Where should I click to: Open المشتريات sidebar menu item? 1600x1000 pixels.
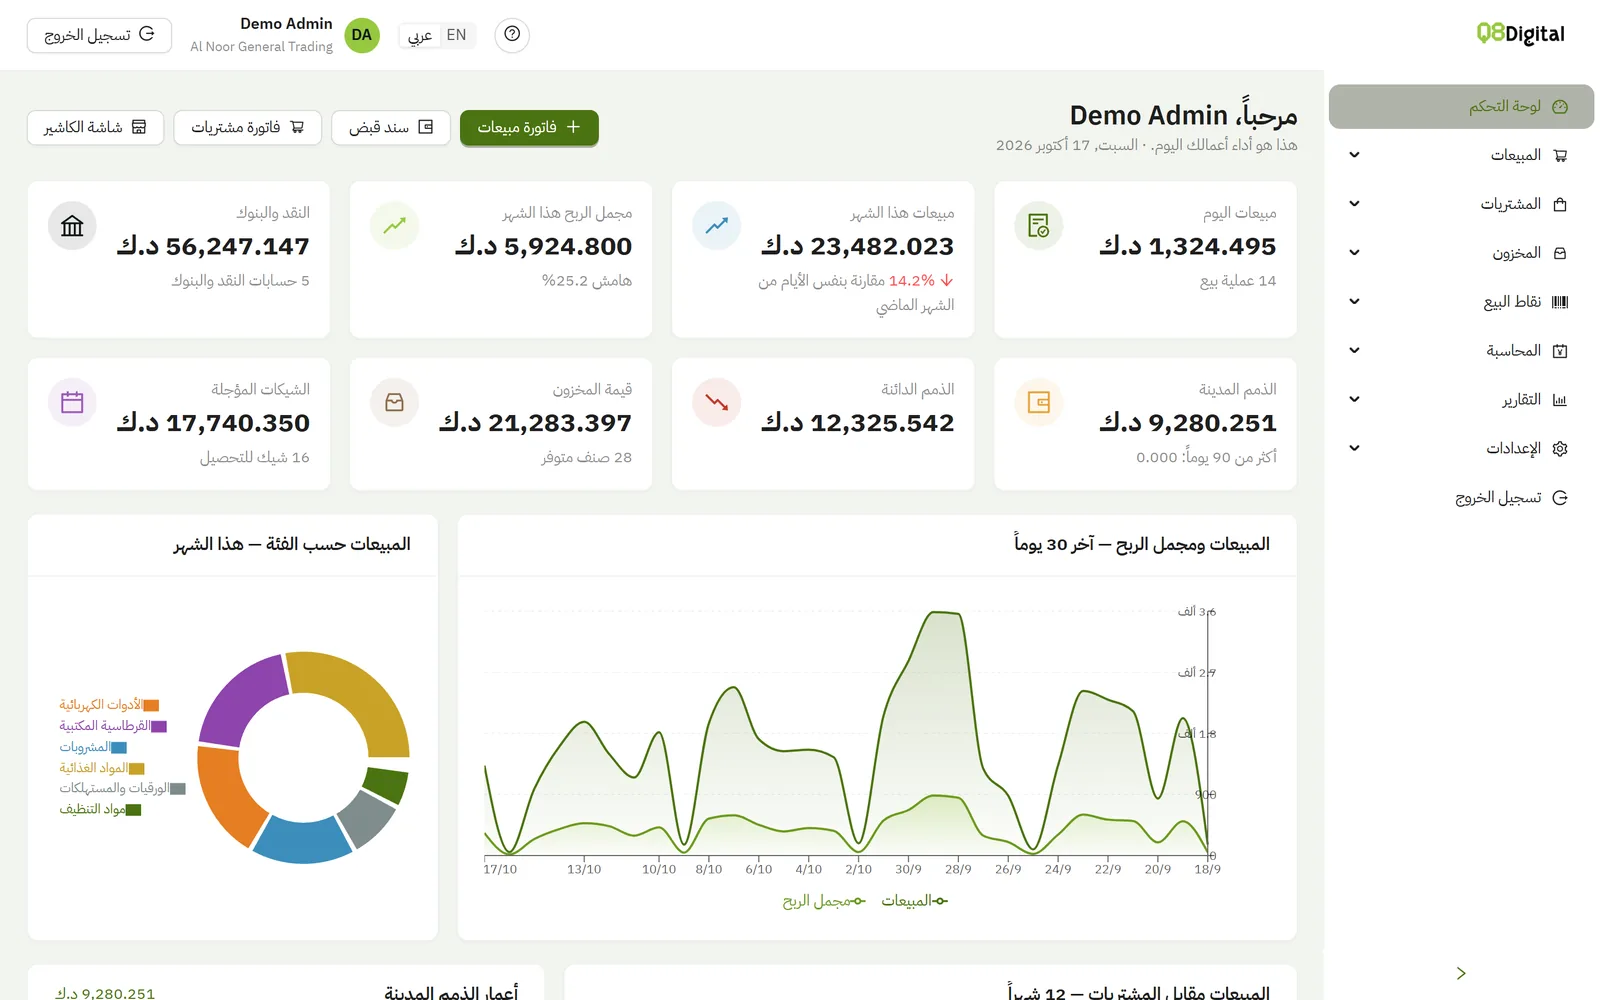(1461, 204)
